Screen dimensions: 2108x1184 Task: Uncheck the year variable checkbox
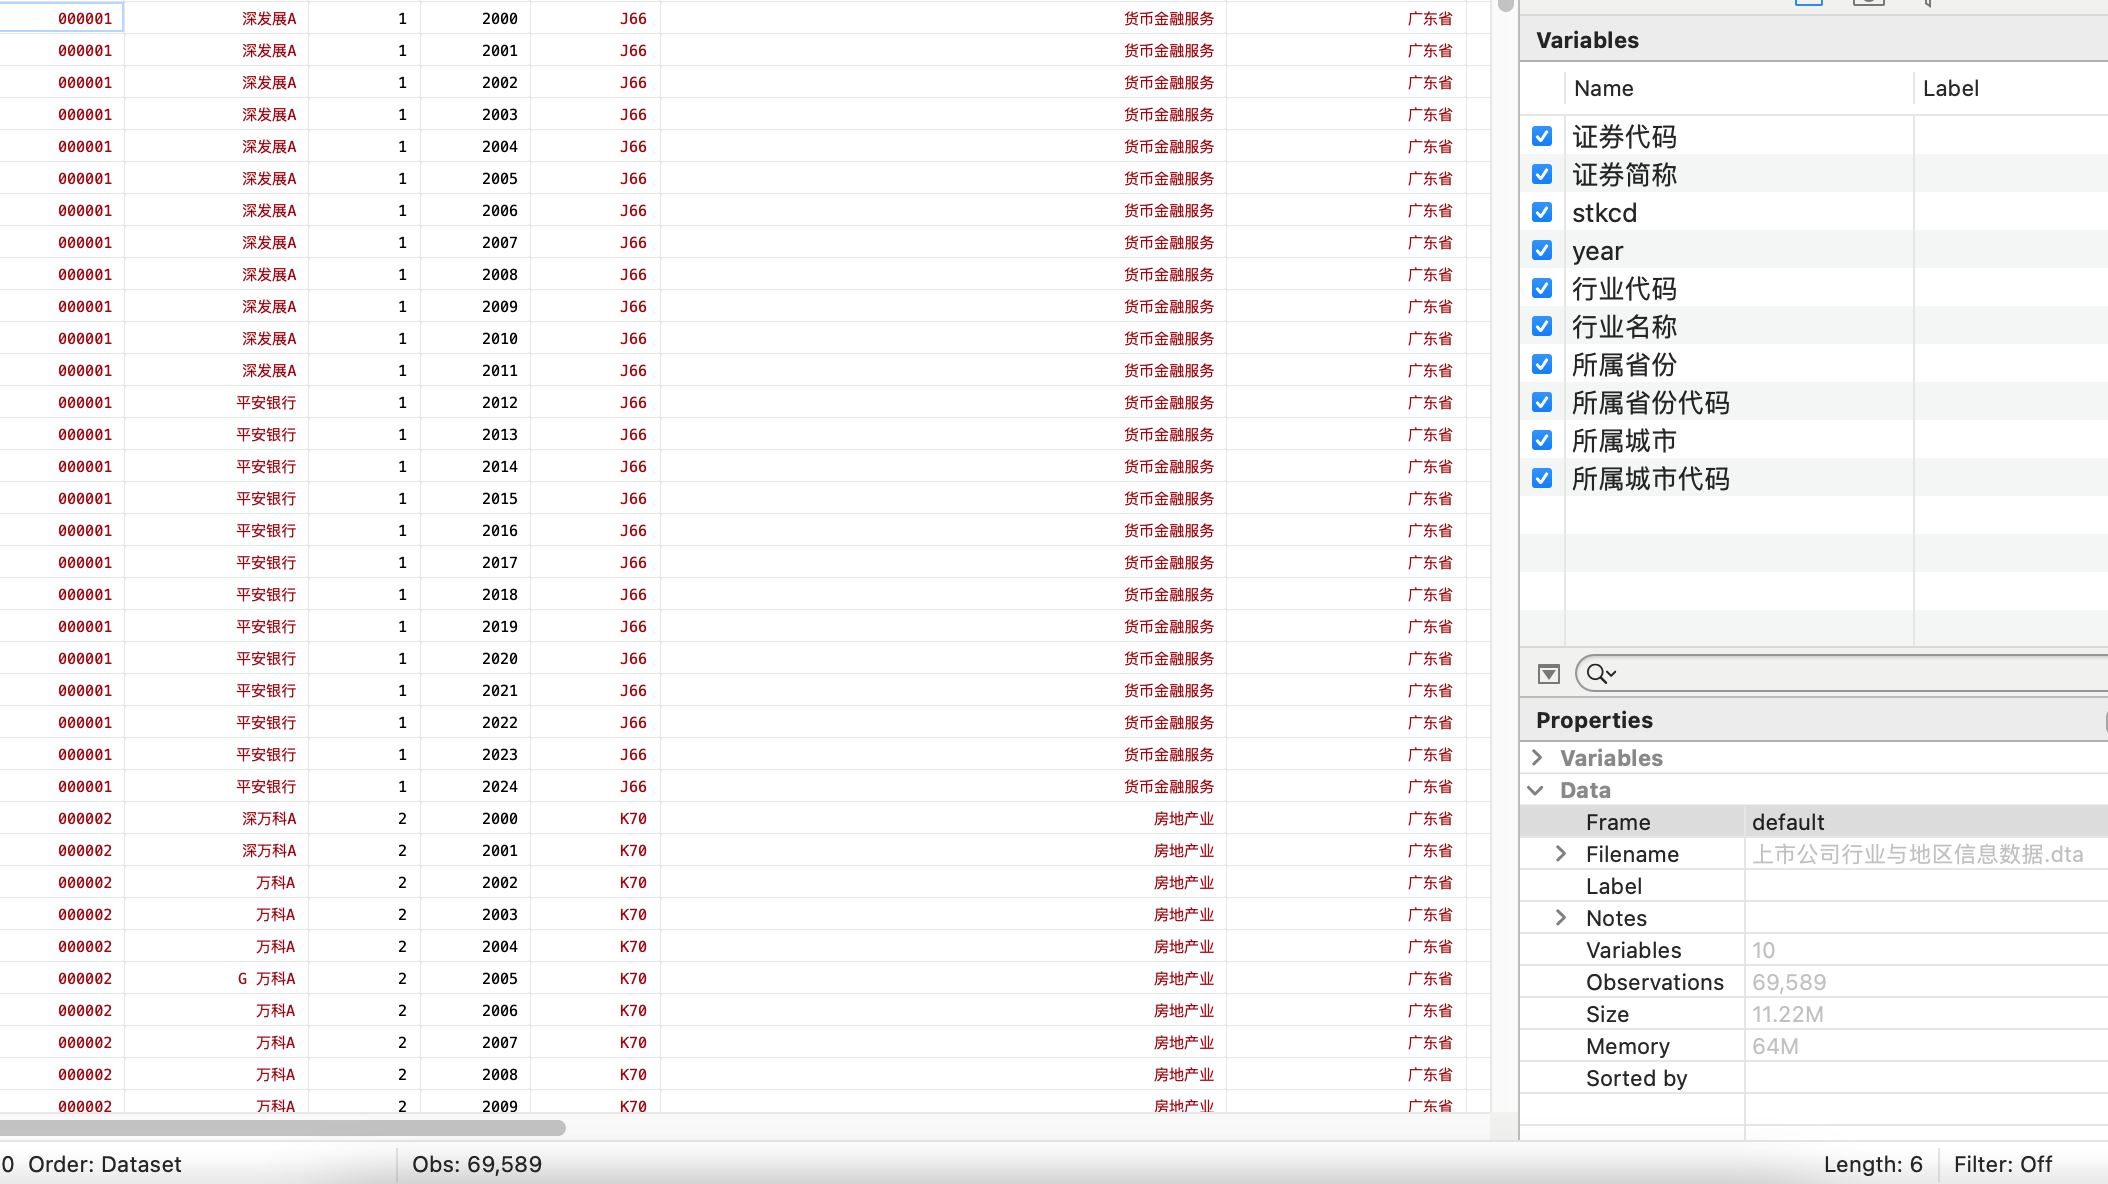coord(1542,250)
